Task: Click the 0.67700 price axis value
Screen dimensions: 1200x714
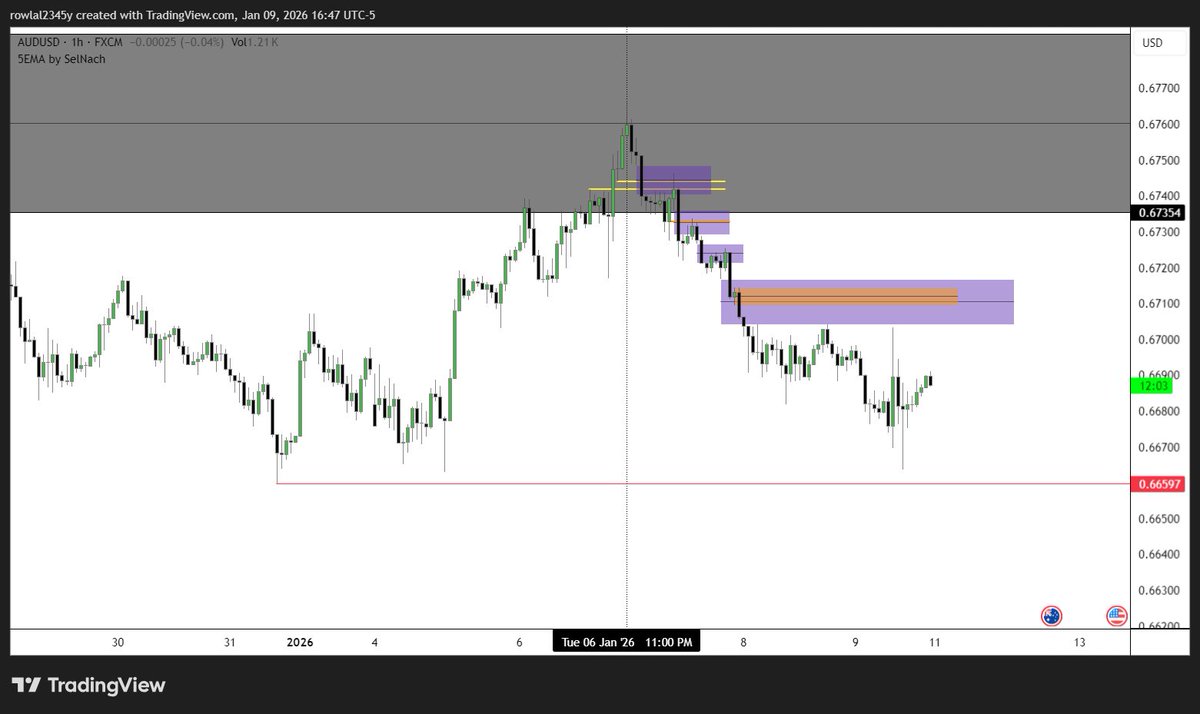Action: pos(1157,89)
